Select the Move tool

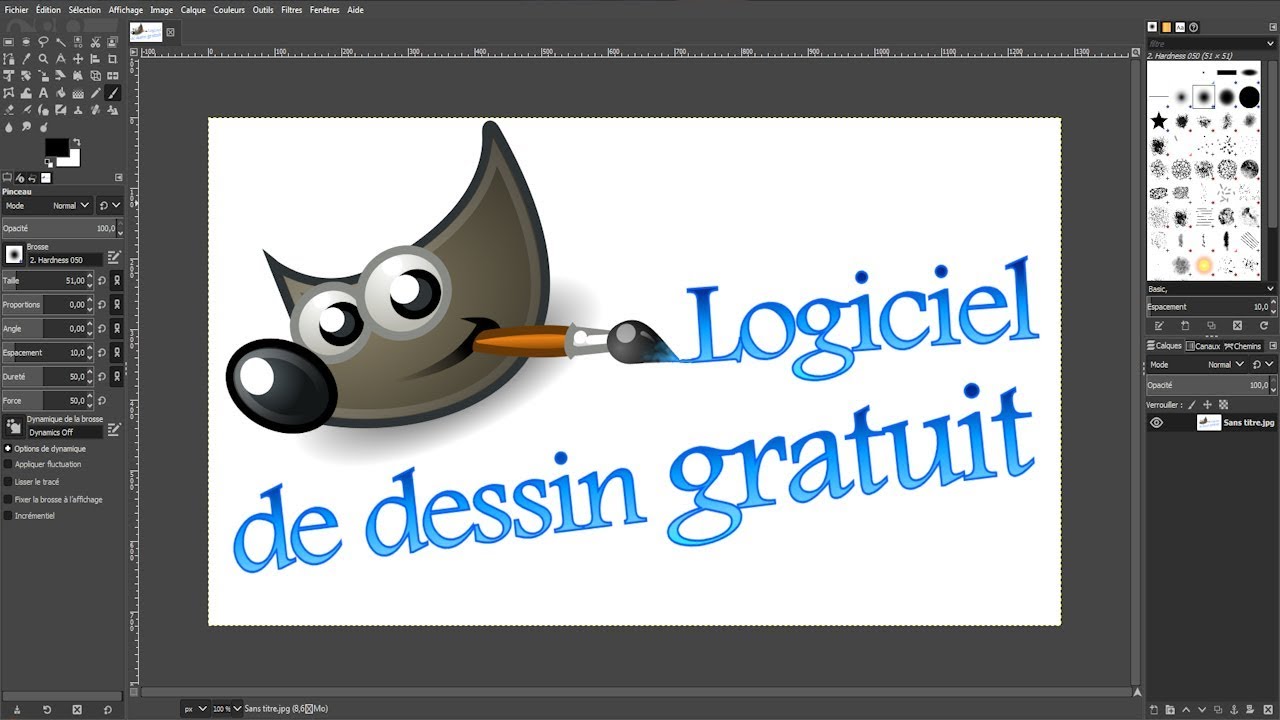[78, 59]
